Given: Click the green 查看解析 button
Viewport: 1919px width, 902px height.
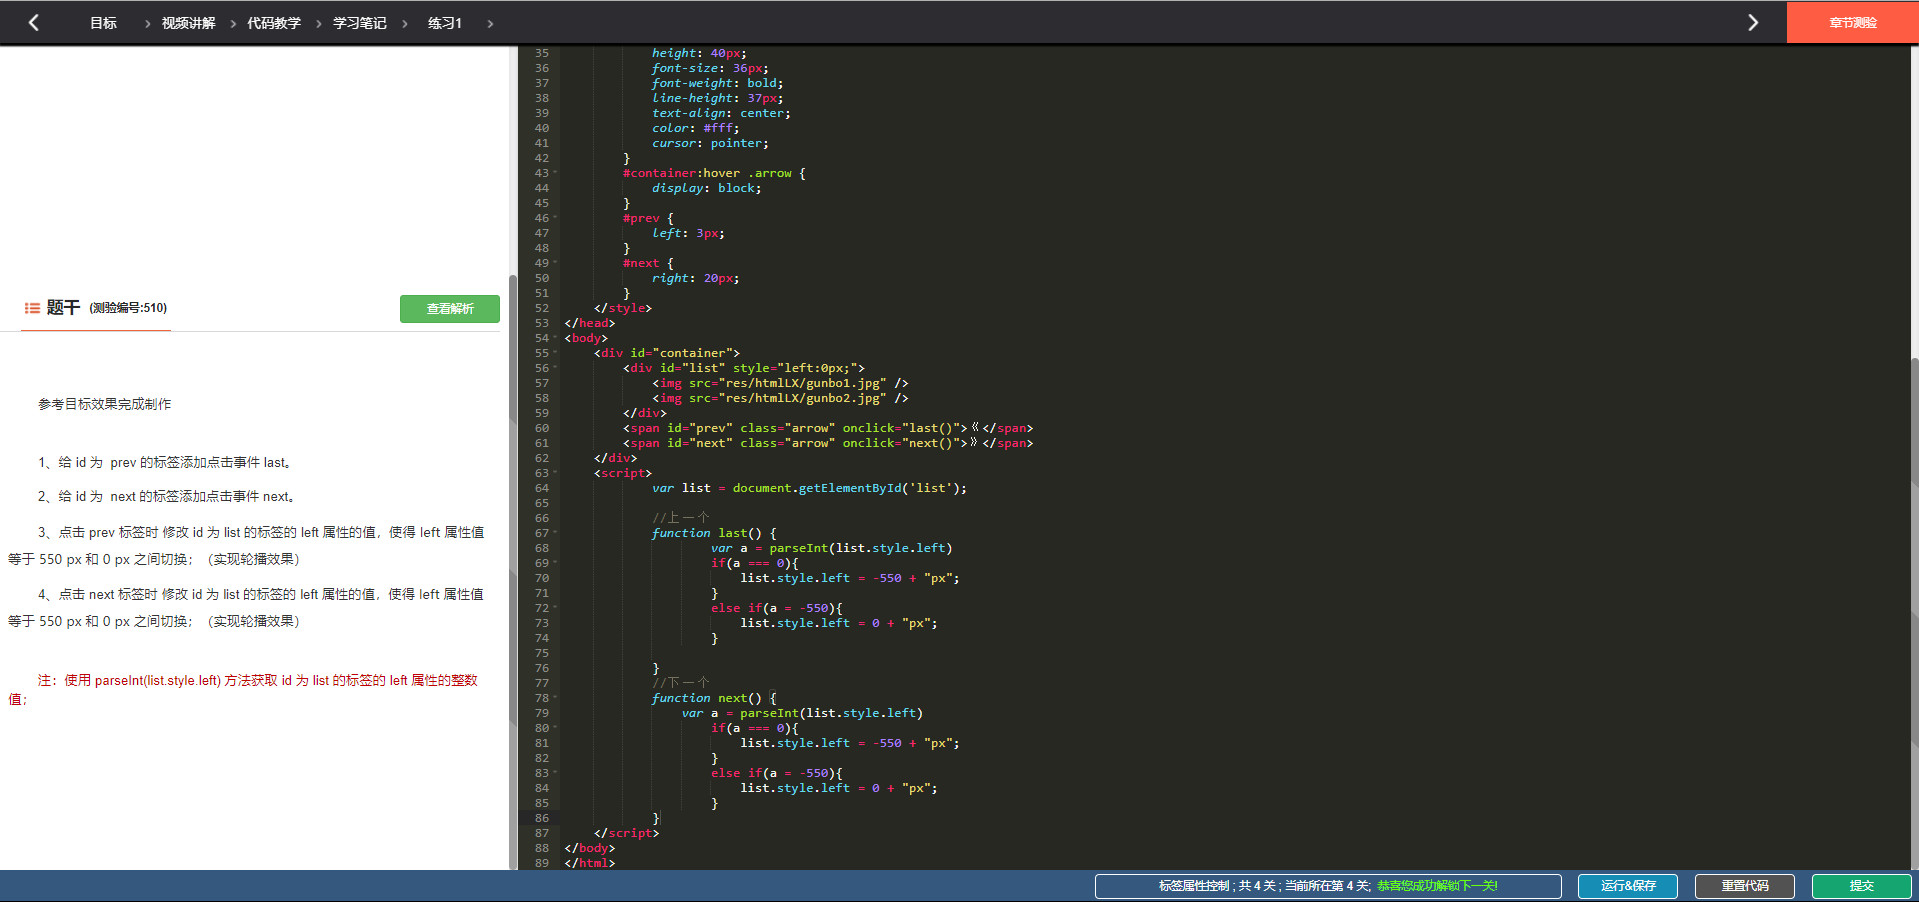Looking at the screenshot, I should click(x=450, y=309).
